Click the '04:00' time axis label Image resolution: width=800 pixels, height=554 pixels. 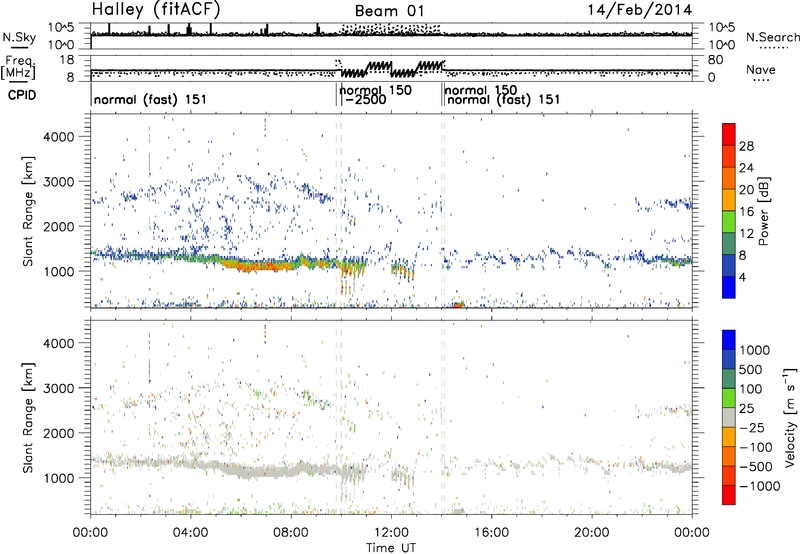(190, 533)
